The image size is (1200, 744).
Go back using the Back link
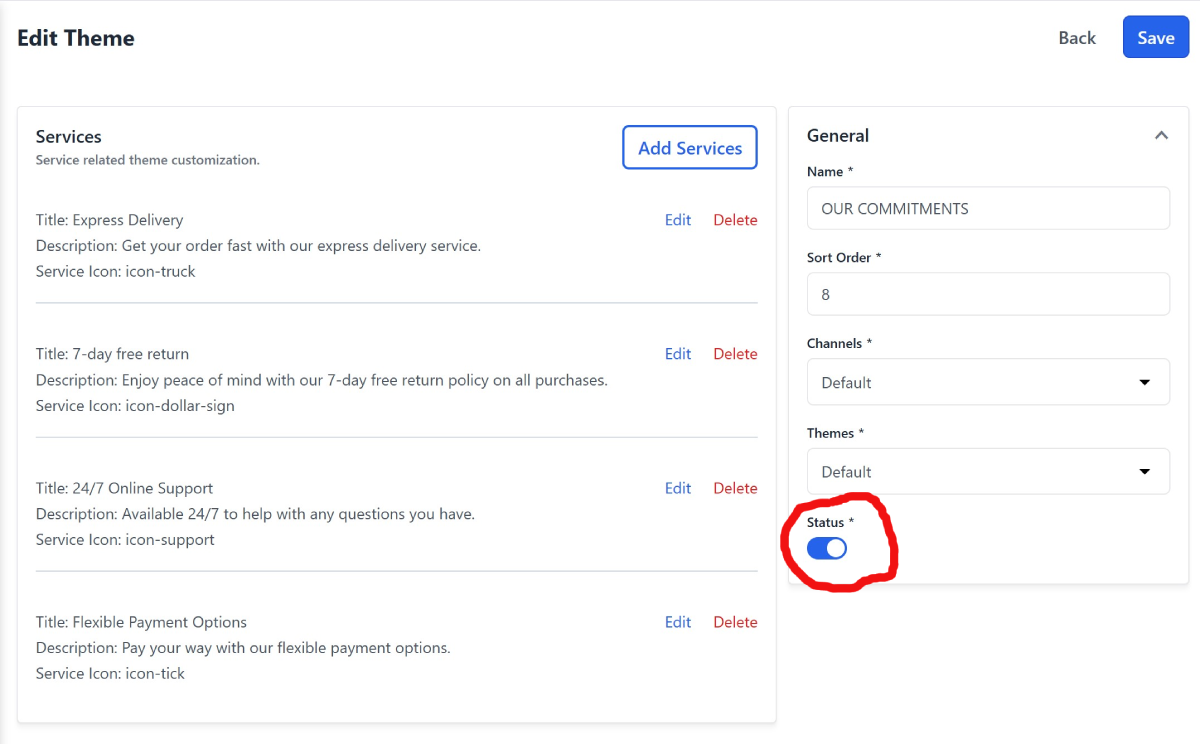[1077, 38]
